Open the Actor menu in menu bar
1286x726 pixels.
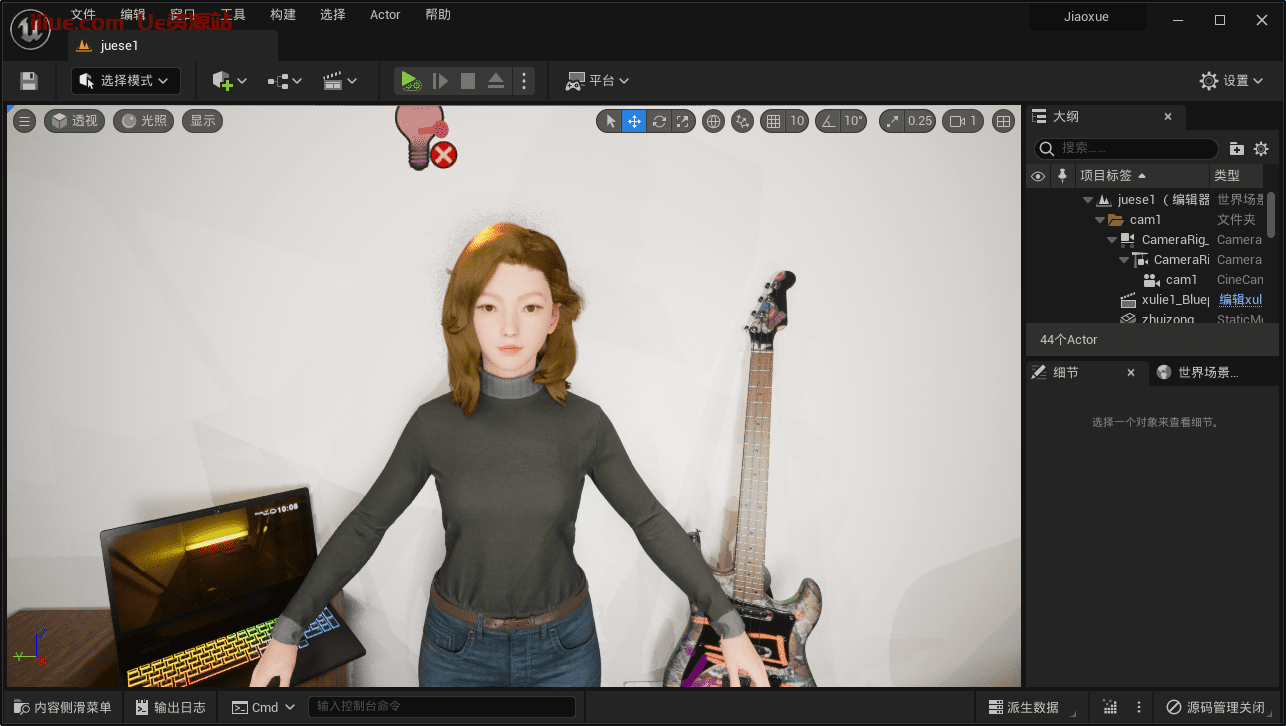click(x=385, y=15)
